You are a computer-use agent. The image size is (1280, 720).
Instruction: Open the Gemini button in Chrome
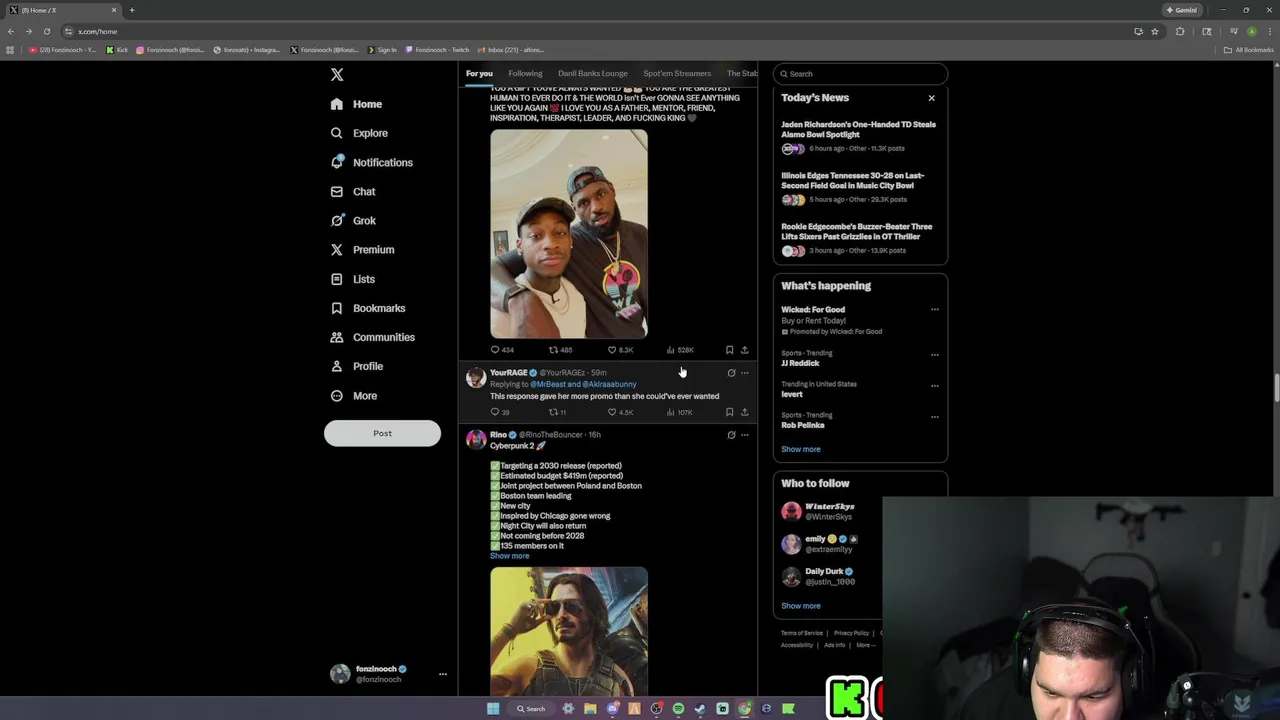click(x=1181, y=10)
